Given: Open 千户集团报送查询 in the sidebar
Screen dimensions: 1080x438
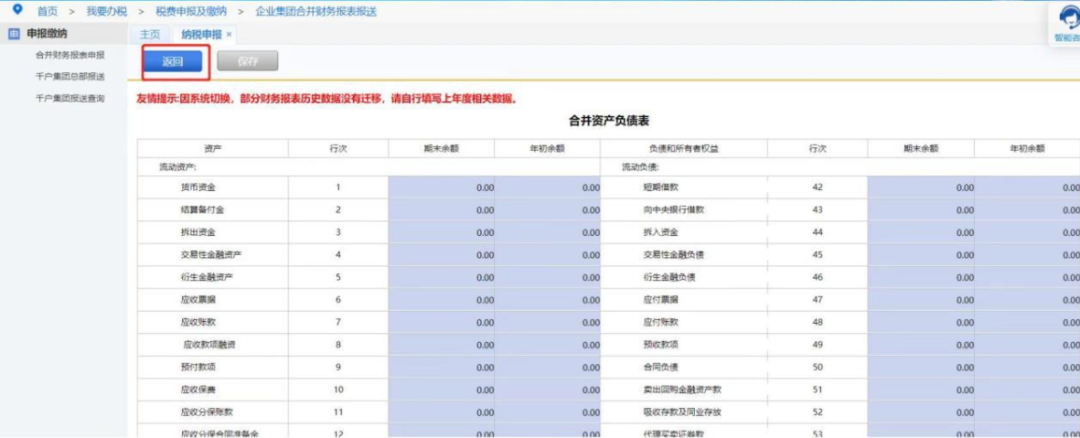Looking at the screenshot, I should [70, 98].
